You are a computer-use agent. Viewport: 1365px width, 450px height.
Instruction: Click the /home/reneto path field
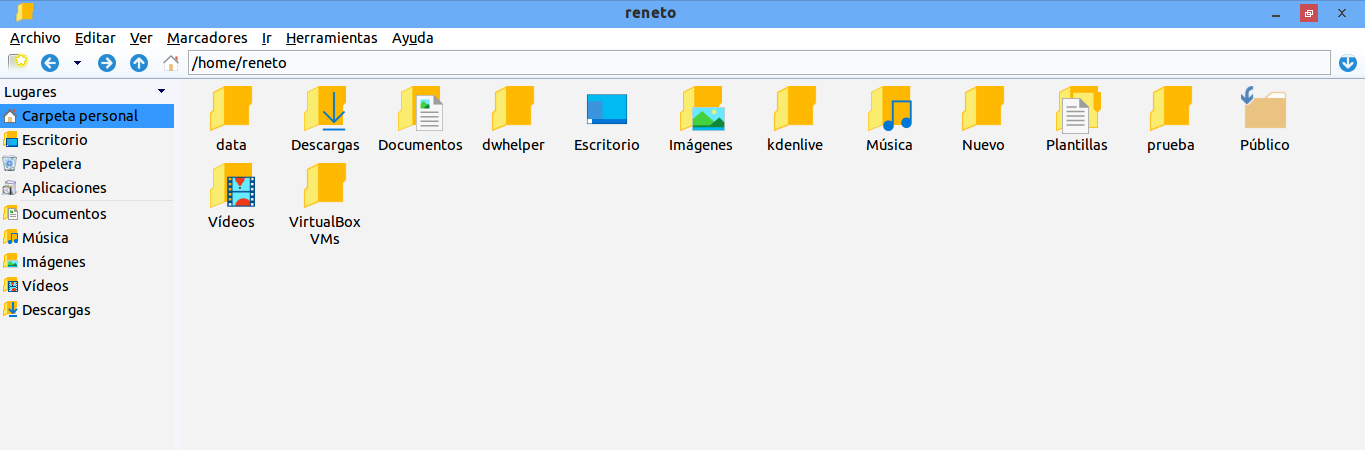759,63
